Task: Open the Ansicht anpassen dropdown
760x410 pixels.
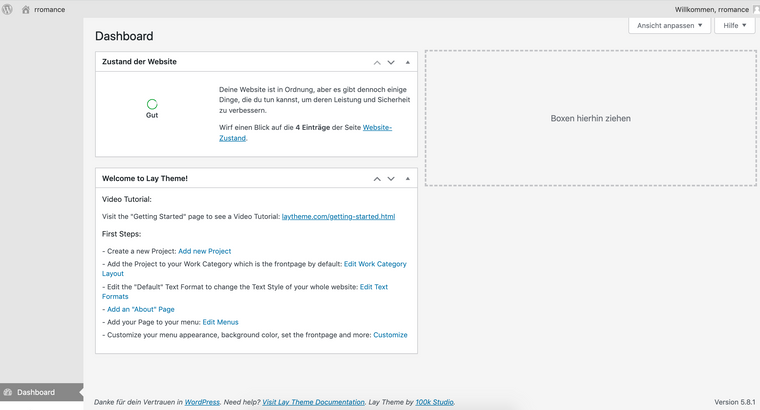Action: click(x=669, y=26)
